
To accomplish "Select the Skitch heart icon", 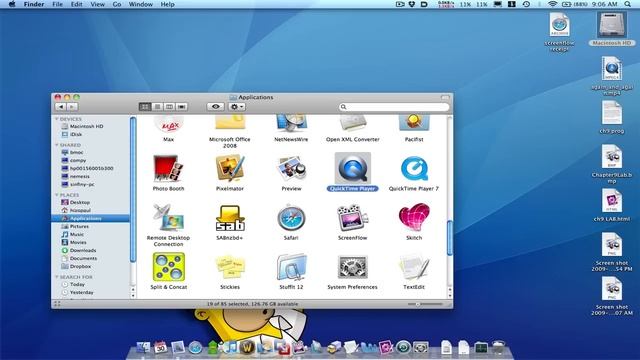I will 414,217.
